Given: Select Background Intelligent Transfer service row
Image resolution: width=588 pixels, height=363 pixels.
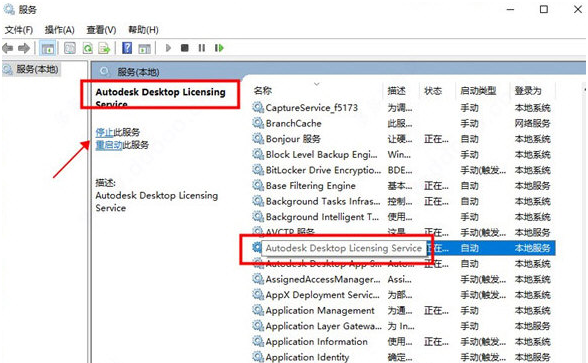Looking at the screenshot, I should pos(403,217).
